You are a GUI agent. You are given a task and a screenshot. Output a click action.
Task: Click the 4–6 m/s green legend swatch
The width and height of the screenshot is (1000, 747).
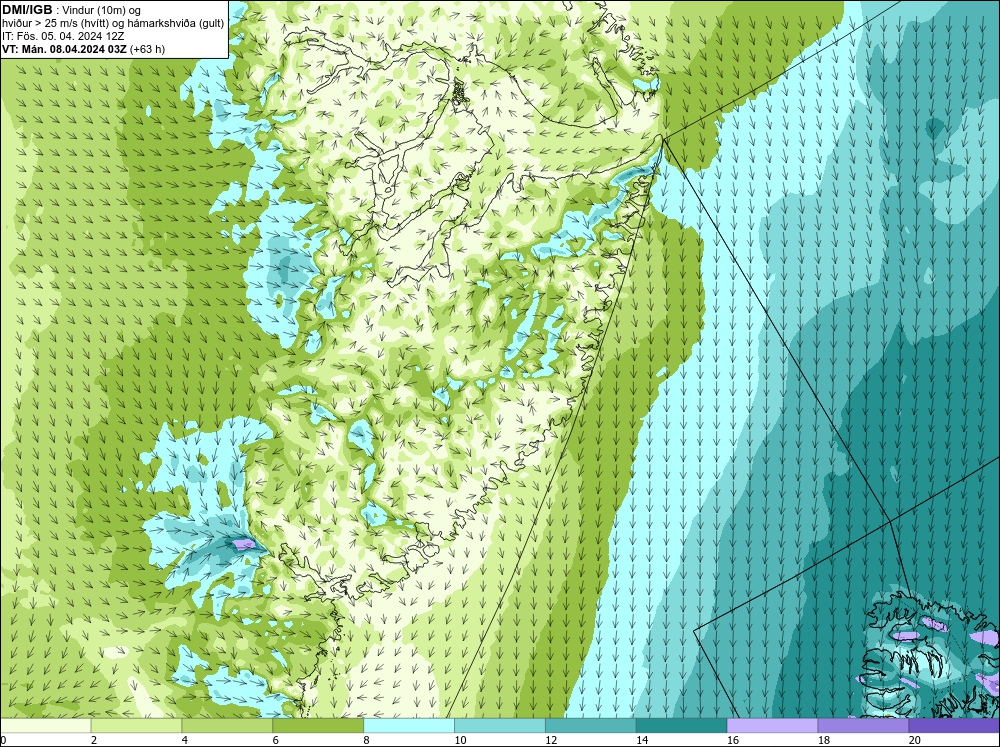tap(227, 726)
